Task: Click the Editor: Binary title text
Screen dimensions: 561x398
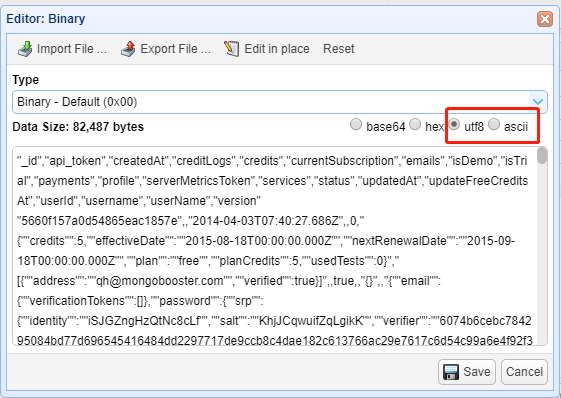Action: (46, 19)
